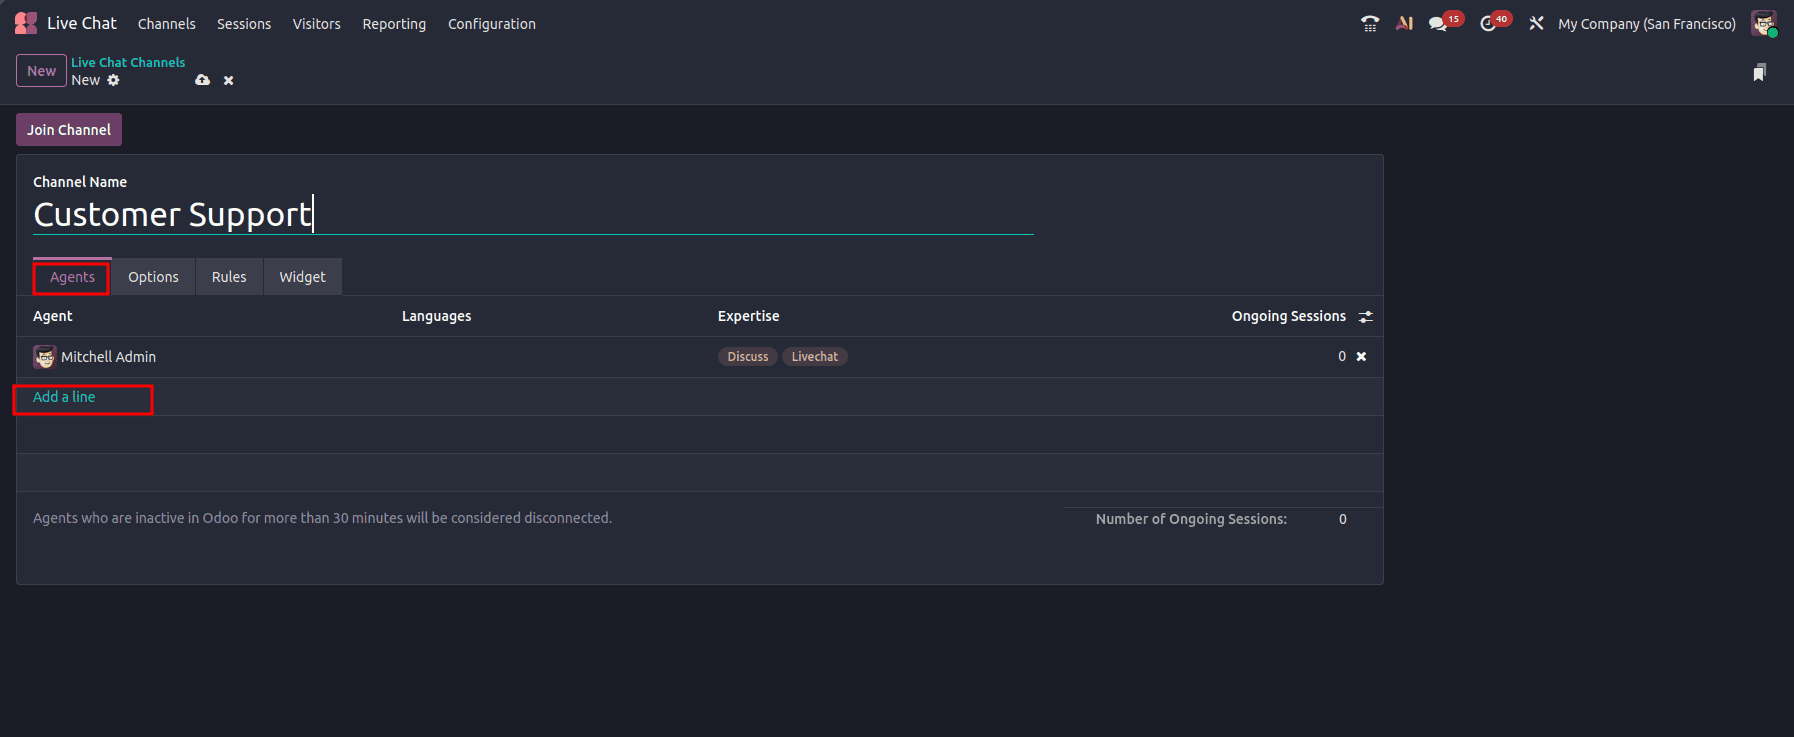The height and width of the screenshot is (737, 1794).
Task: Save the record with the cloud upload icon
Action: pos(203,80)
